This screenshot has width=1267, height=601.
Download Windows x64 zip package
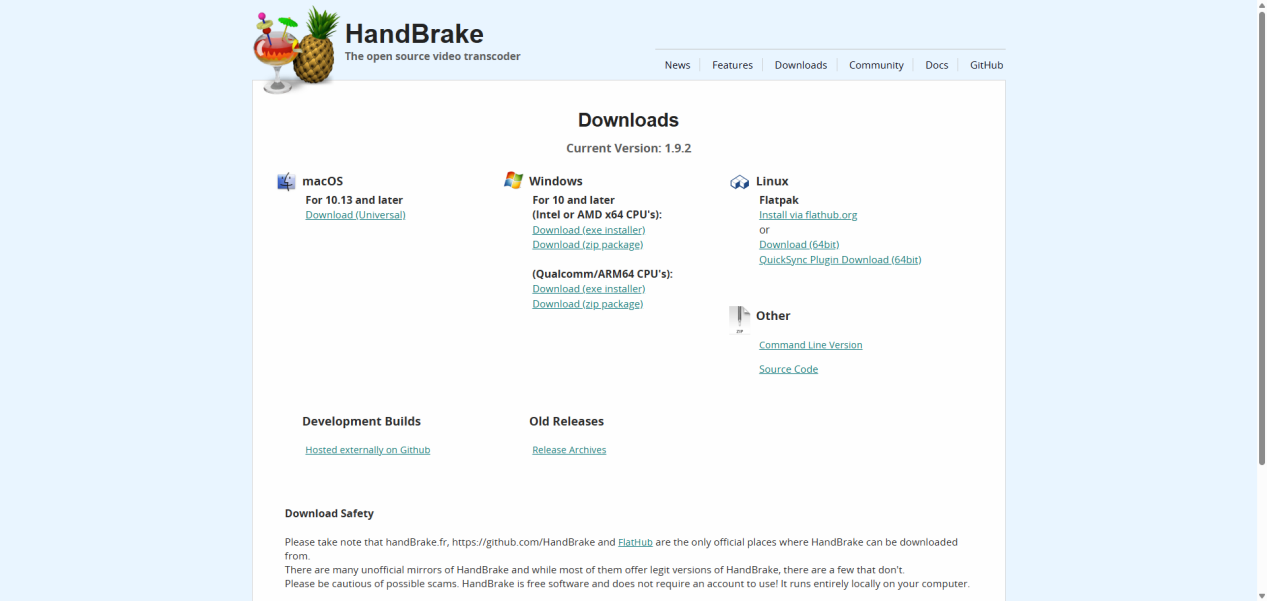pos(587,245)
